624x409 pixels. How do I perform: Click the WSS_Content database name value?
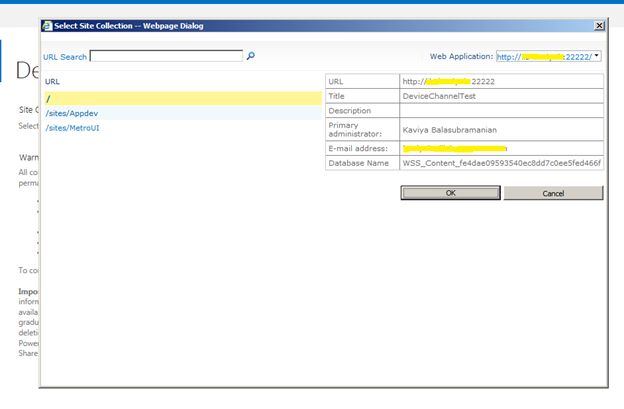(502, 163)
